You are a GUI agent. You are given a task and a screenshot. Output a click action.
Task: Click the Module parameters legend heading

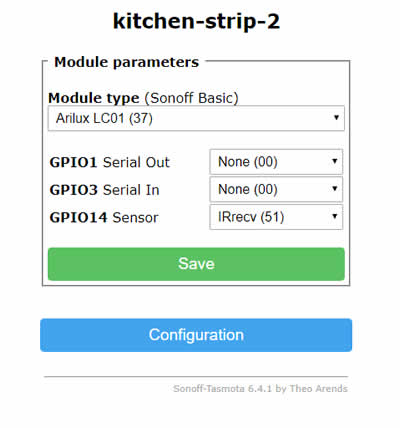[127, 62]
